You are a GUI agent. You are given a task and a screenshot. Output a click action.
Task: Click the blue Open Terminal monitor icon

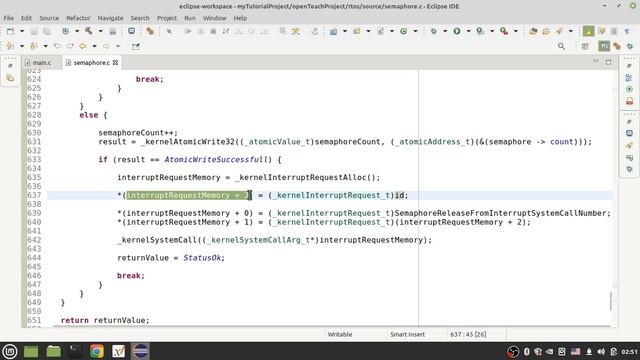point(131,31)
